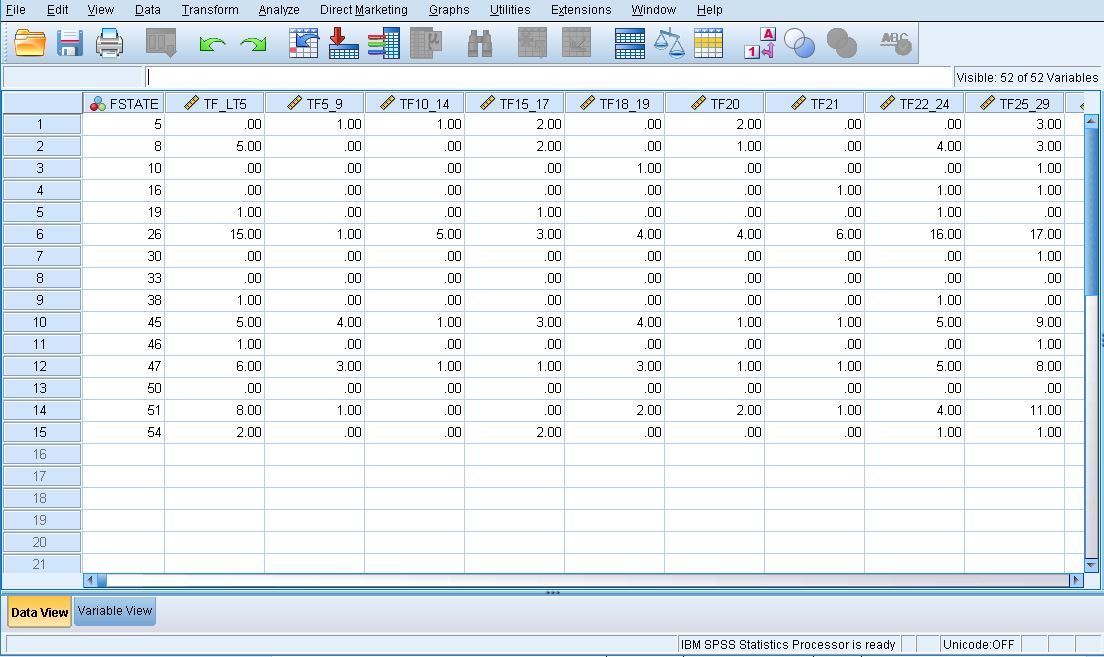Screen dimensions: 1104x657
Task: Select the Data View tab
Action: click(40, 612)
